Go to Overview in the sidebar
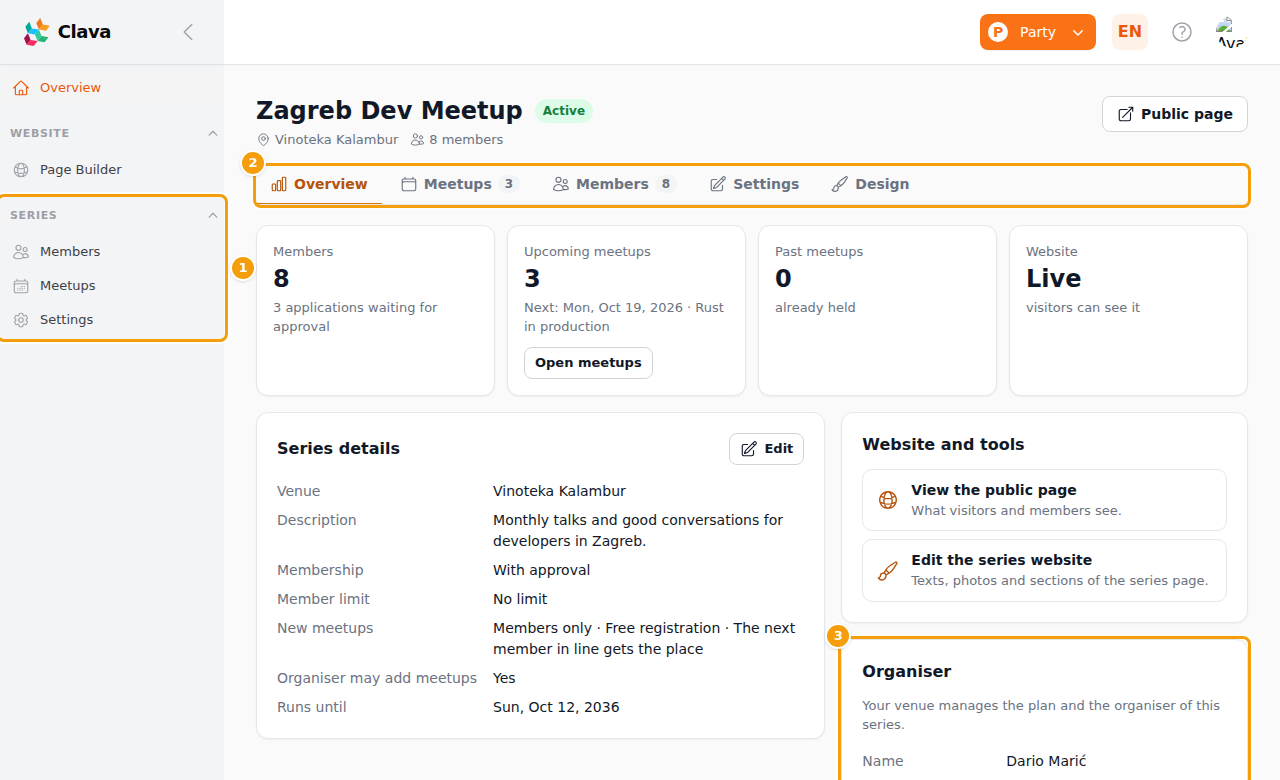This screenshot has width=1280, height=780. (x=112, y=88)
